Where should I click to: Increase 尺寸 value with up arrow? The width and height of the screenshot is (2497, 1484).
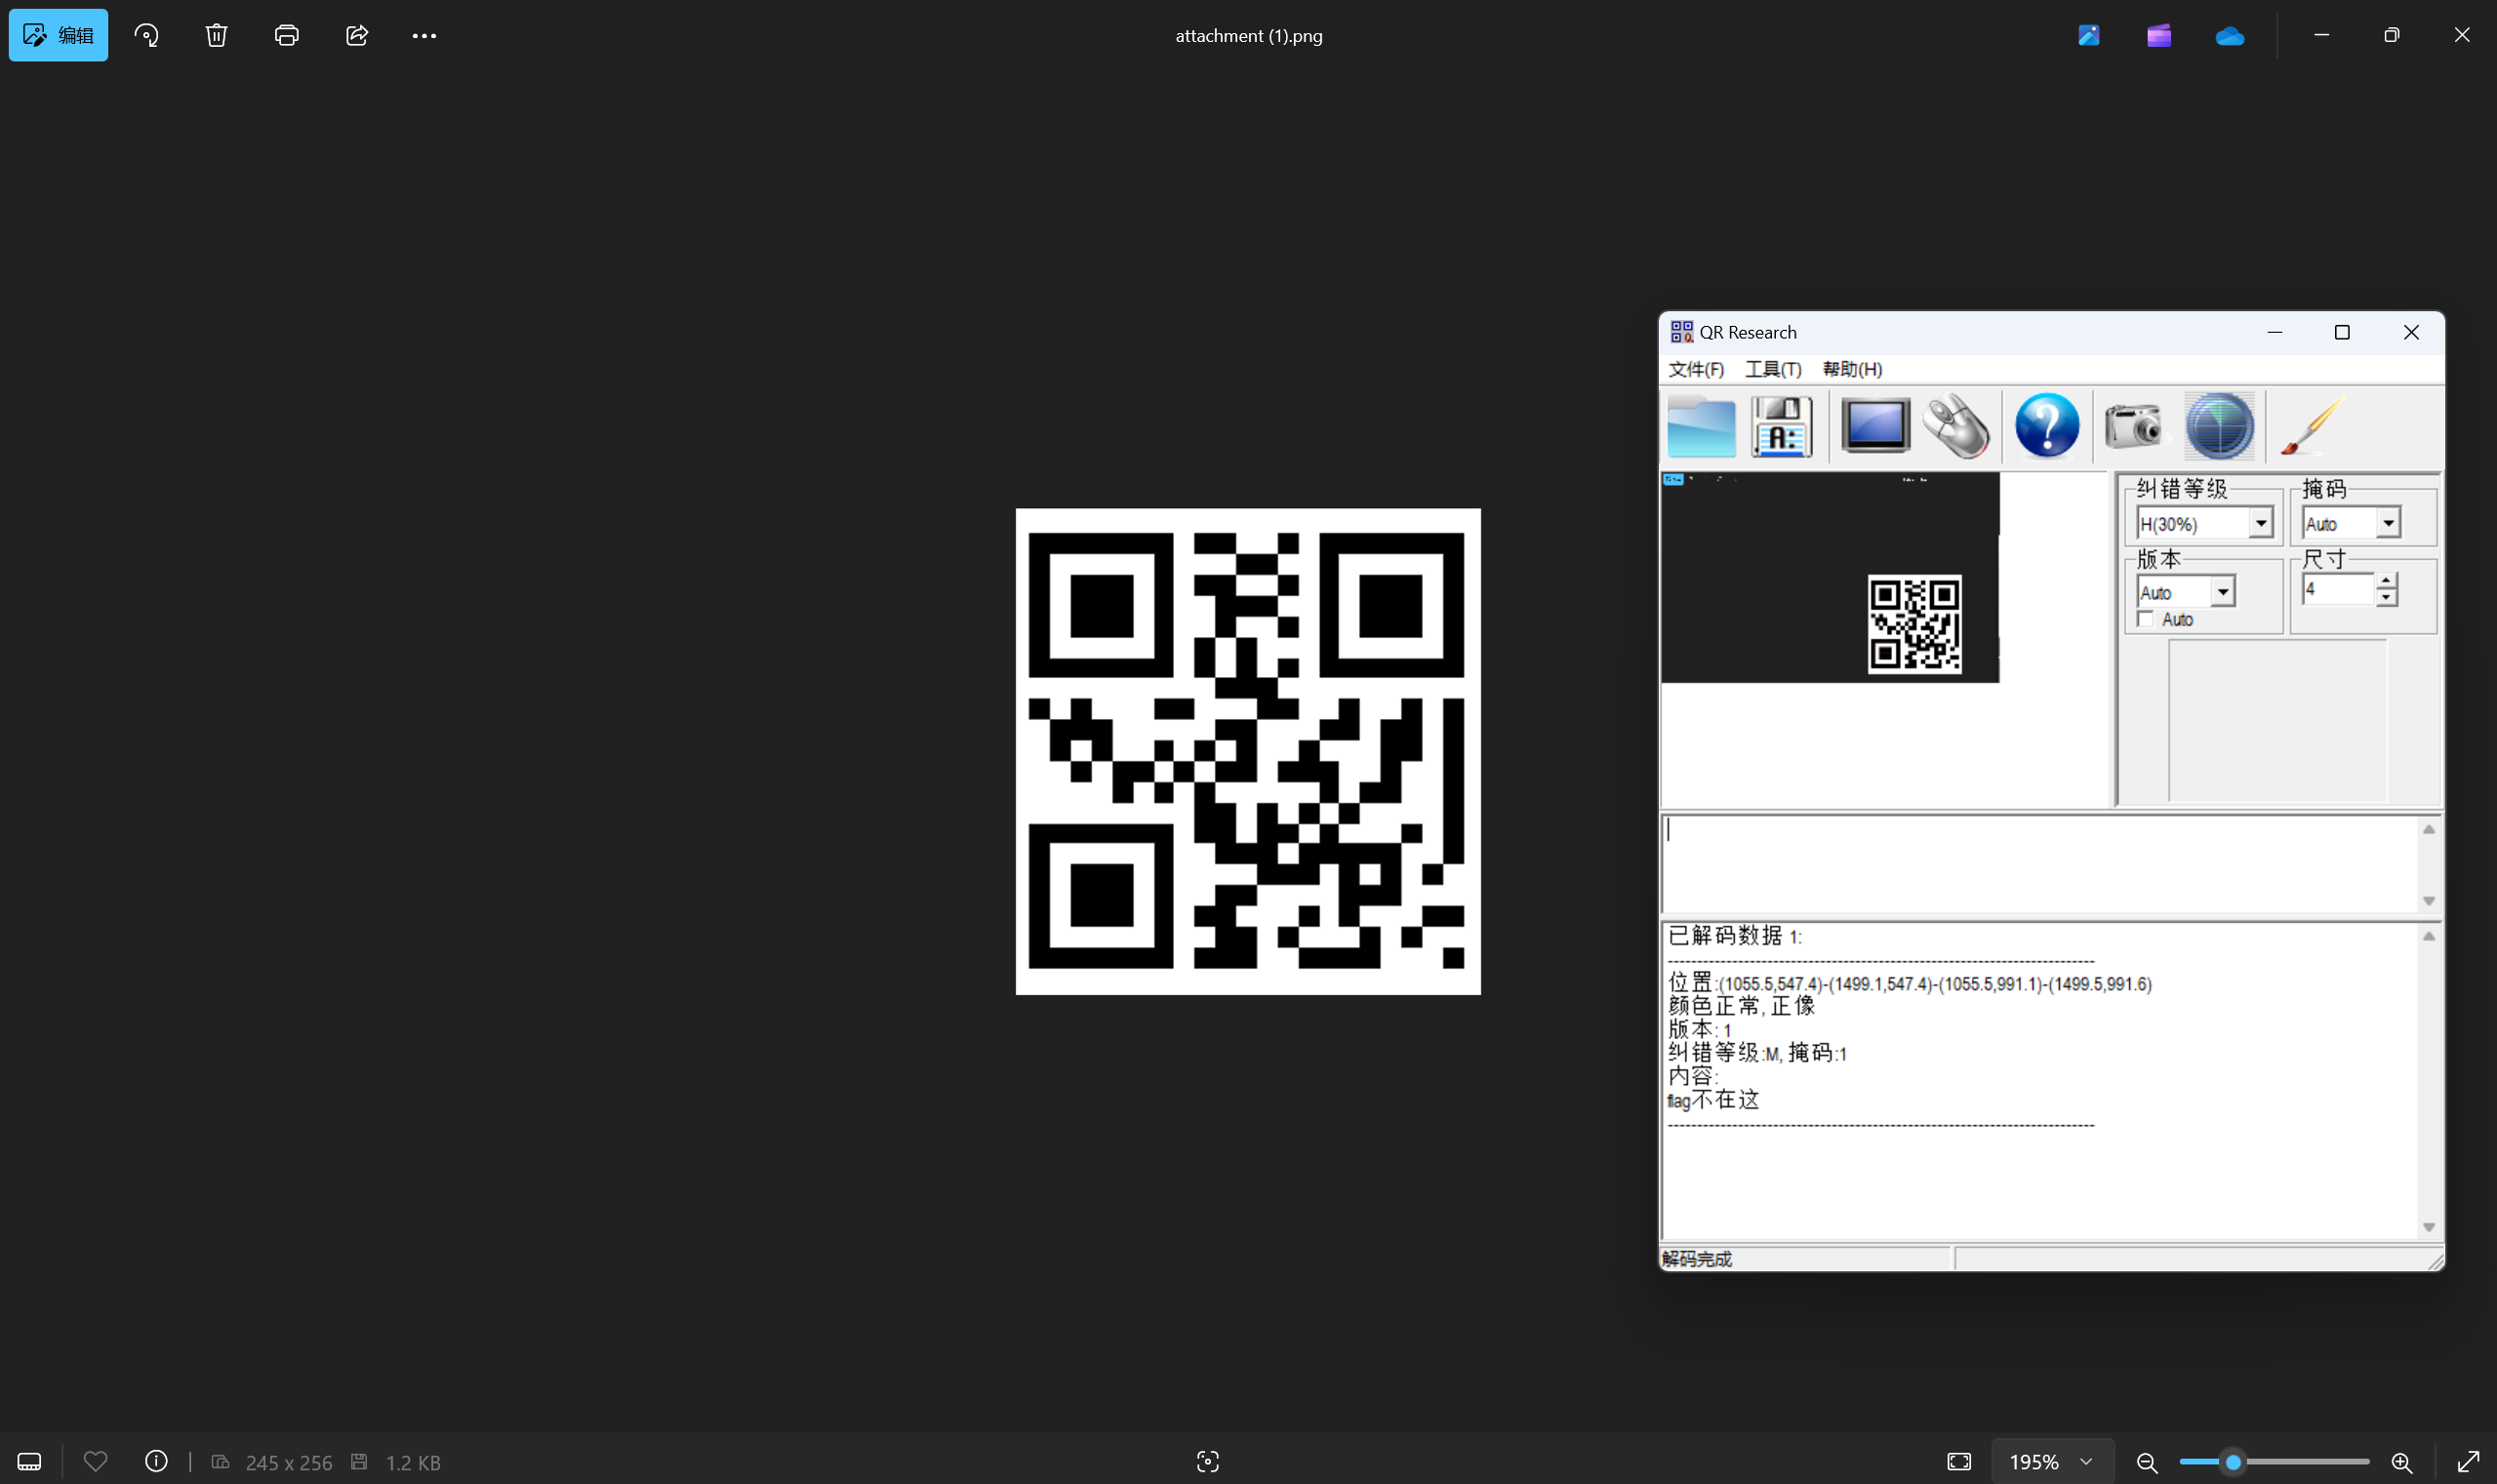pos(2386,581)
